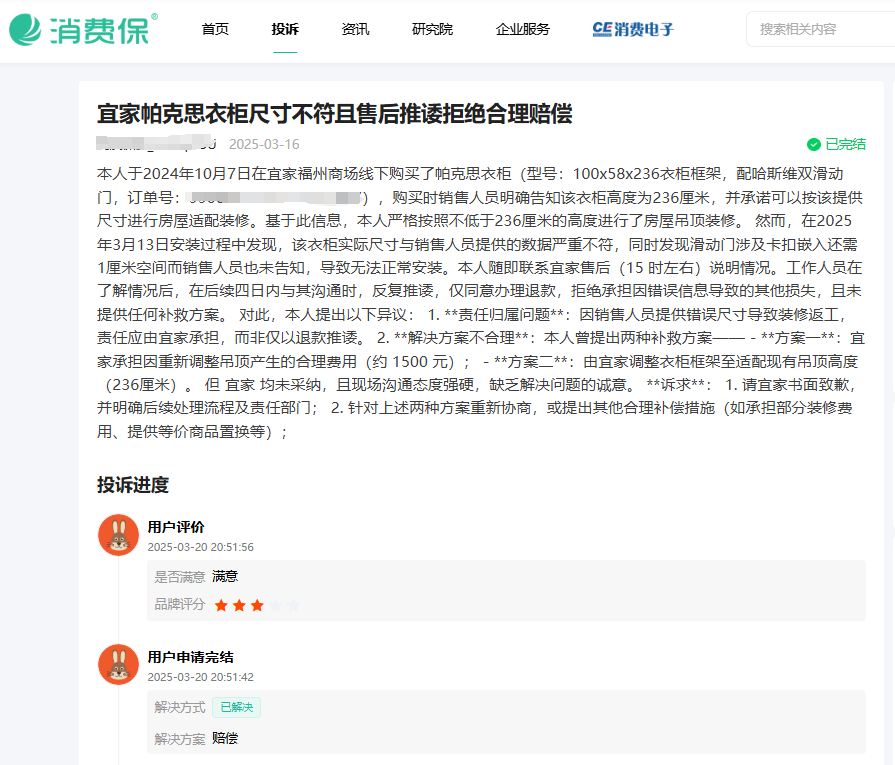Click the 品牌评分 label
Viewport: 895px width, 765px height.
[x=179, y=605]
